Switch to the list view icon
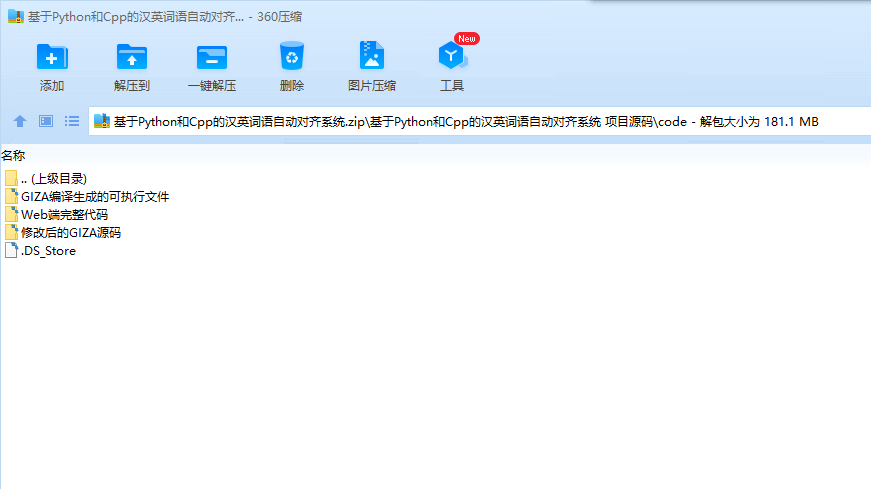871x489 pixels. click(72, 121)
